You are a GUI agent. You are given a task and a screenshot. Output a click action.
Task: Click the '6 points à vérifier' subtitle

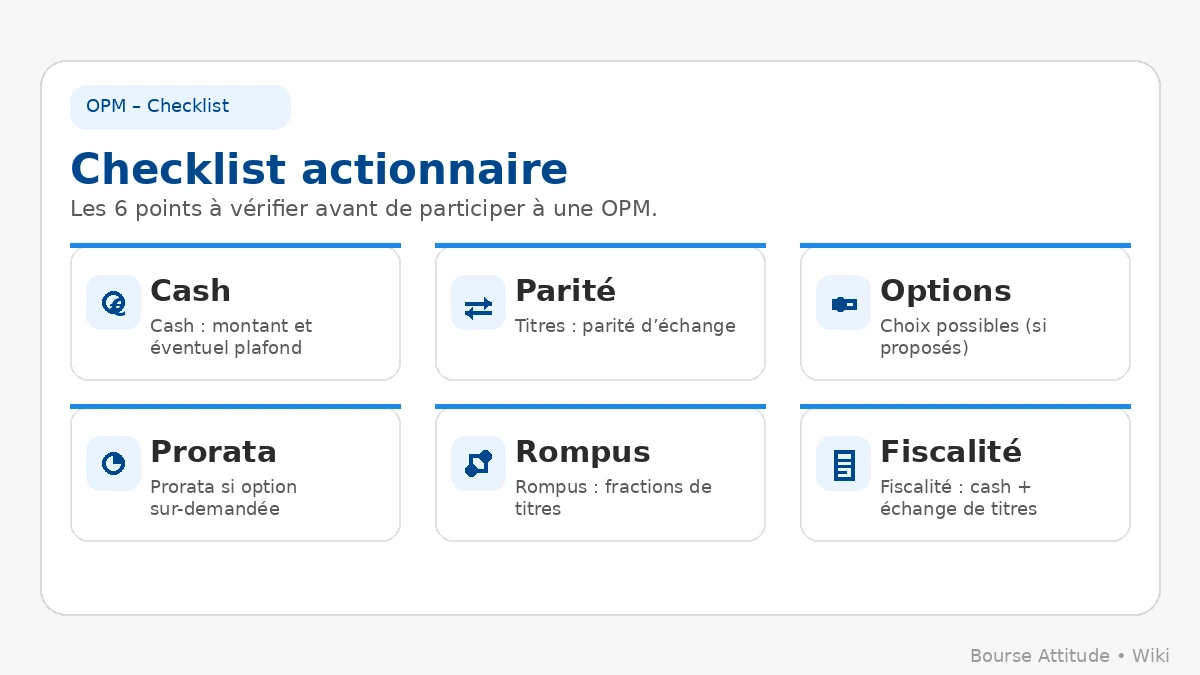tap(363, 210)
